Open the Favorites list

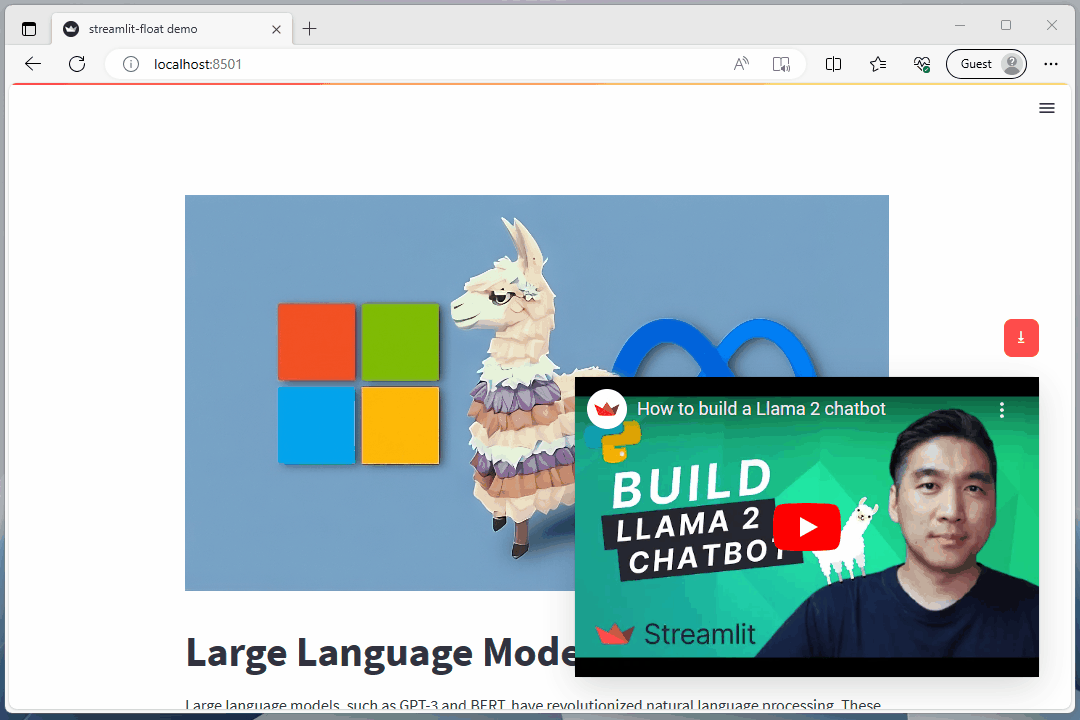pyautogui.click(x=878, y=64)
